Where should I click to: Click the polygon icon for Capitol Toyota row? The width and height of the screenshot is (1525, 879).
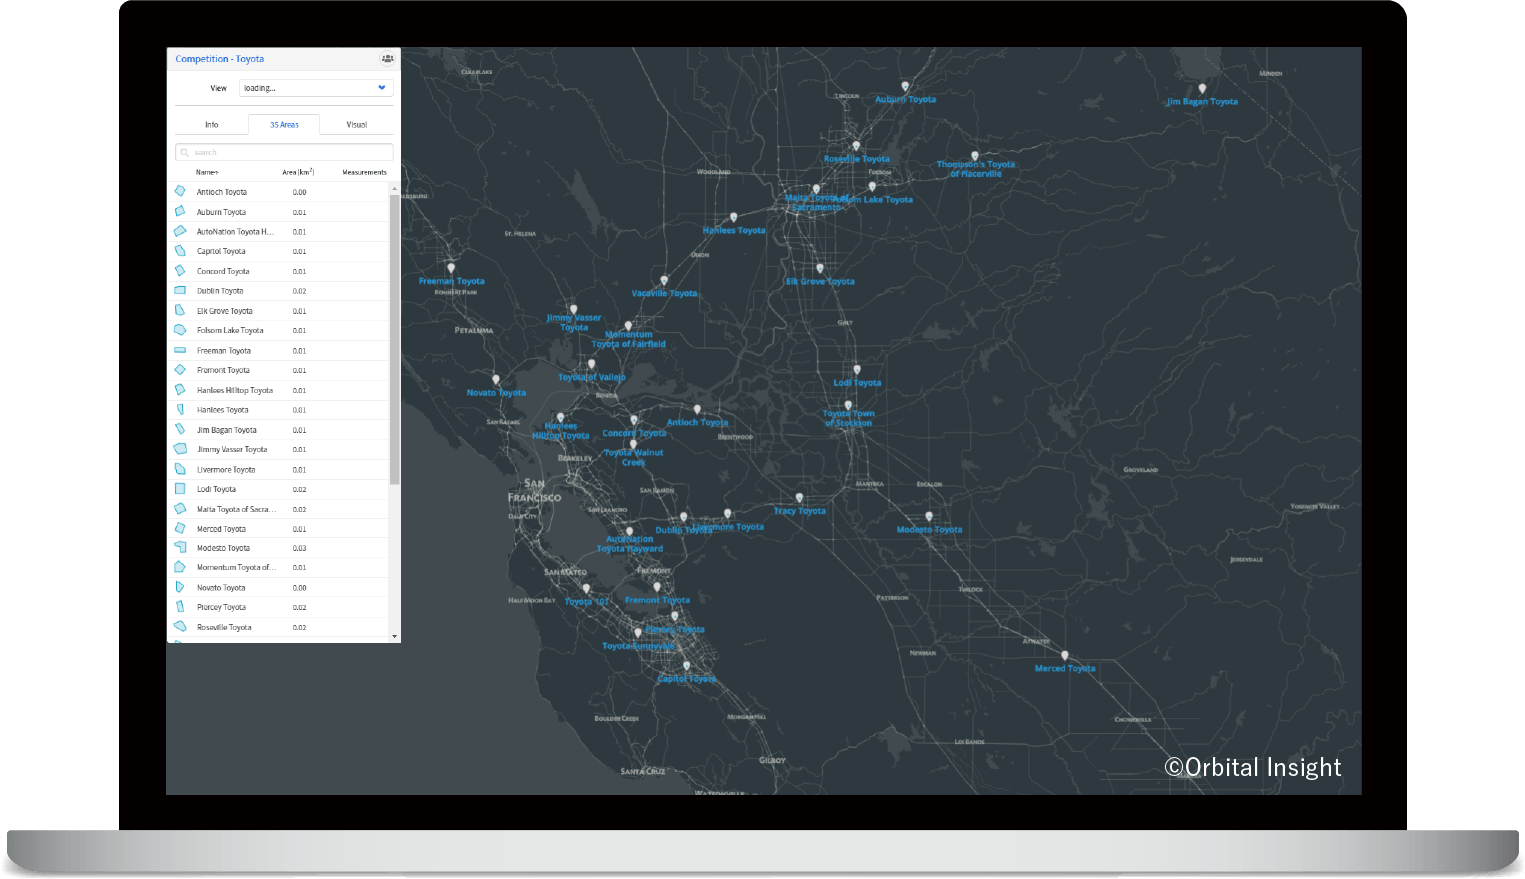click(180, 251)
